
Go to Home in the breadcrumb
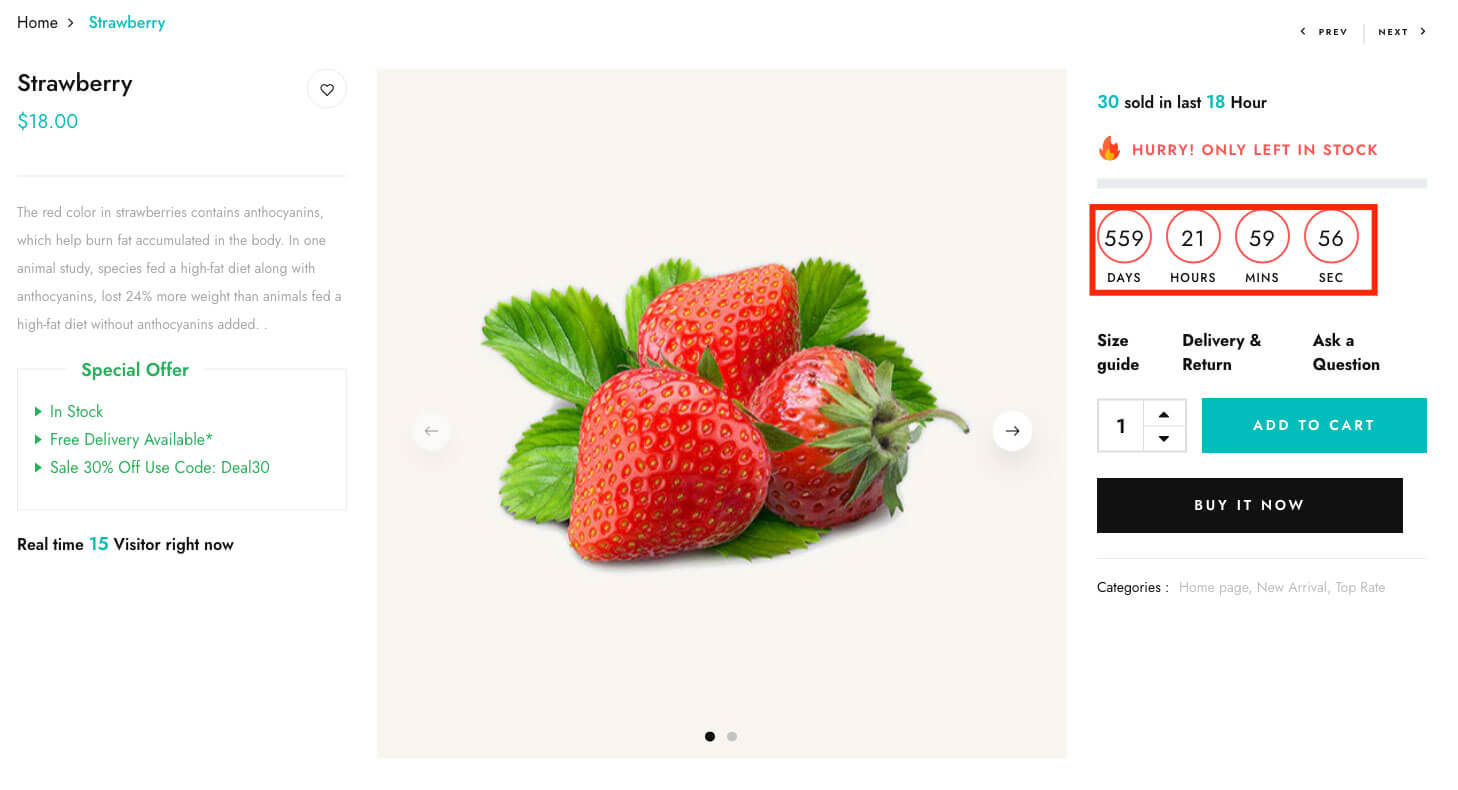pos(37,23)
